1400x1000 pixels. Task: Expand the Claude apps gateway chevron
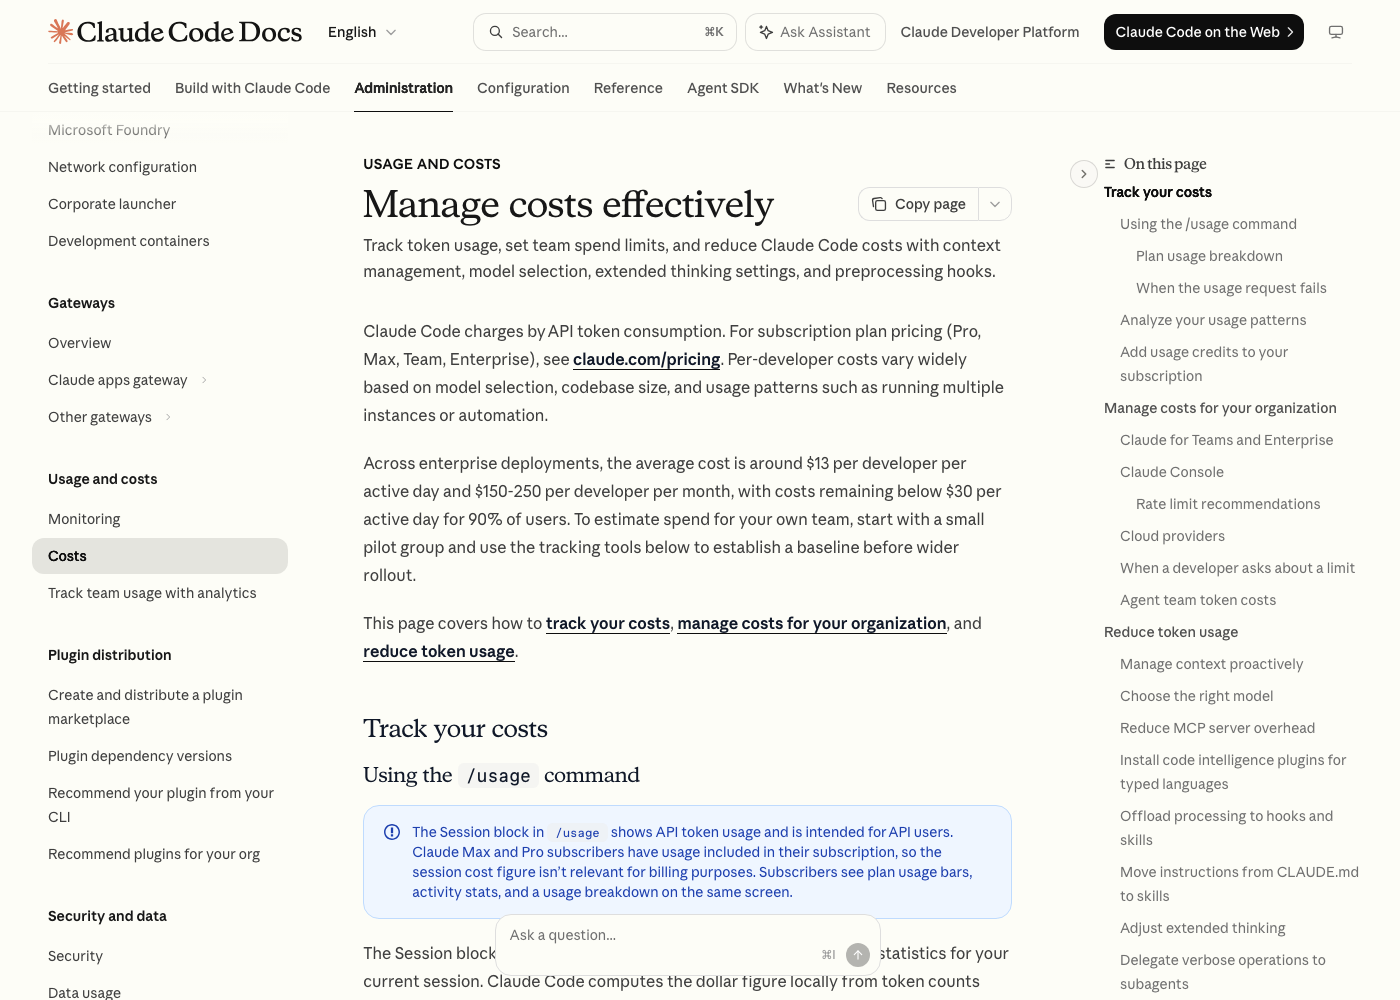204,380
